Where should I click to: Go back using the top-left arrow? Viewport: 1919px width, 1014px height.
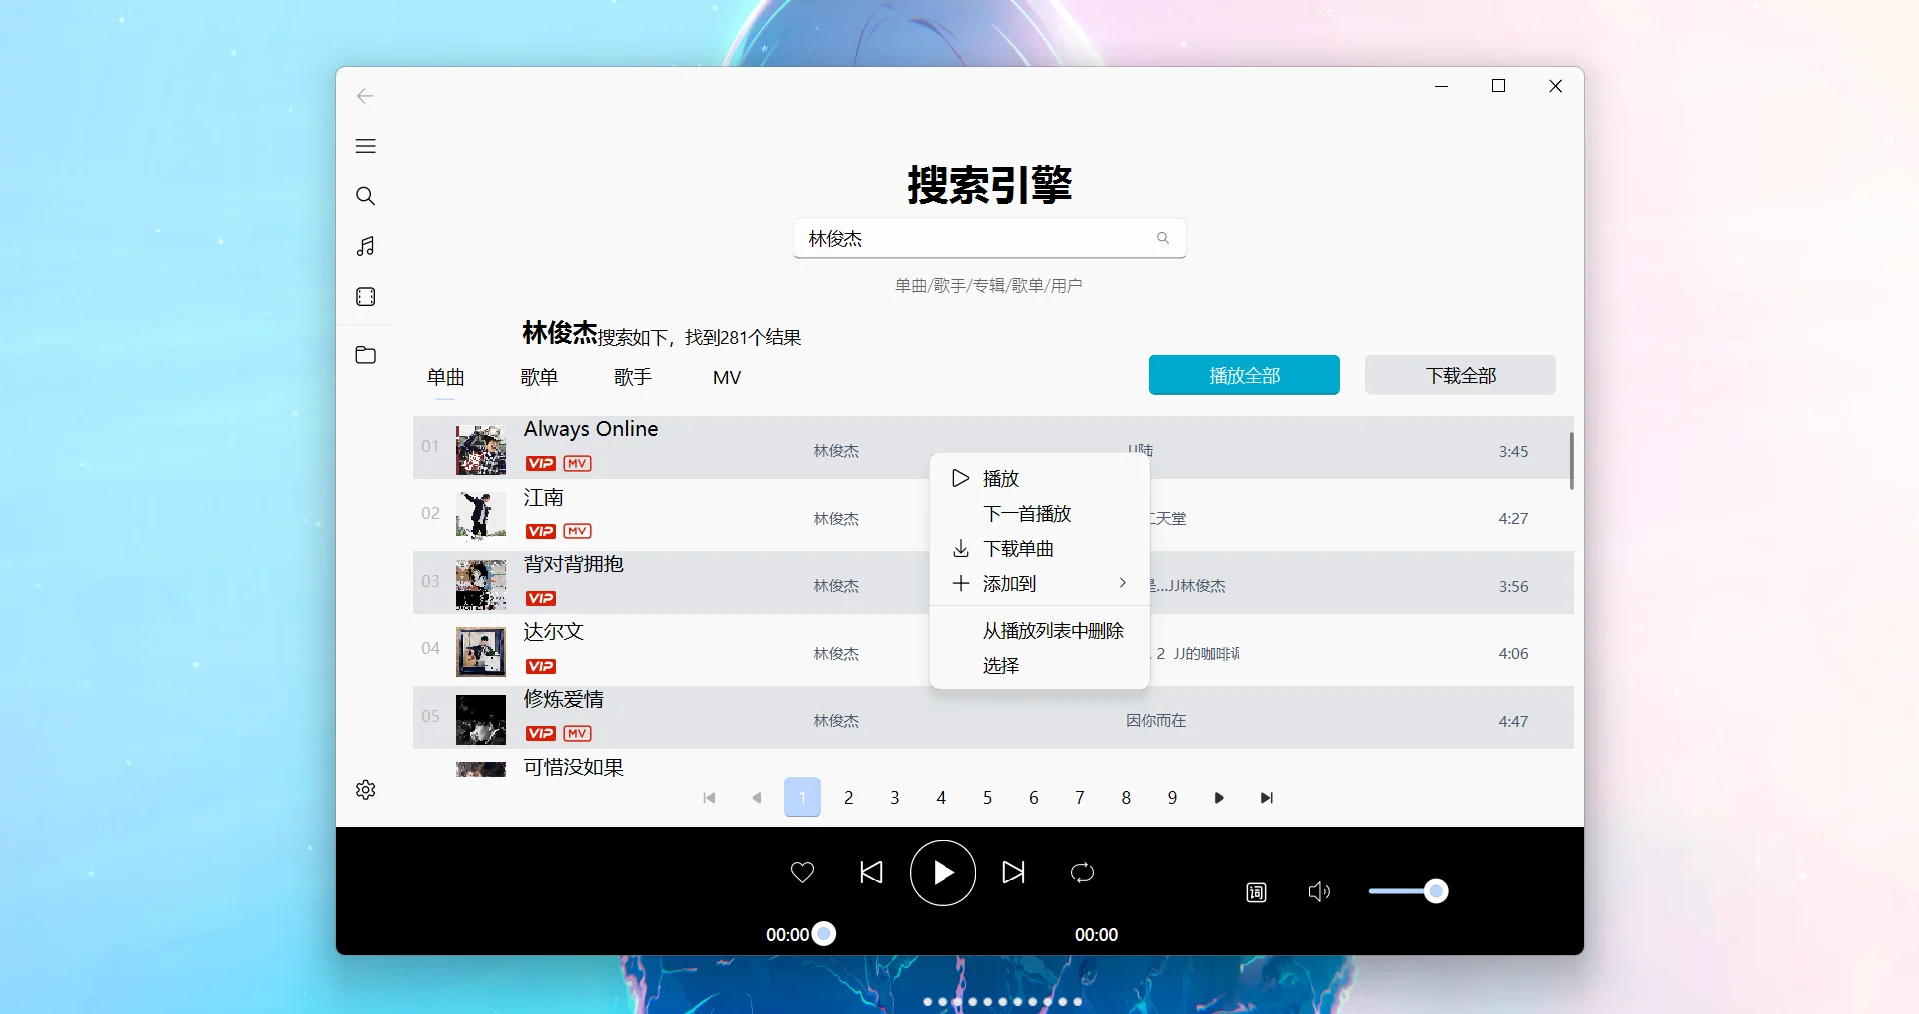pos(364,96)
